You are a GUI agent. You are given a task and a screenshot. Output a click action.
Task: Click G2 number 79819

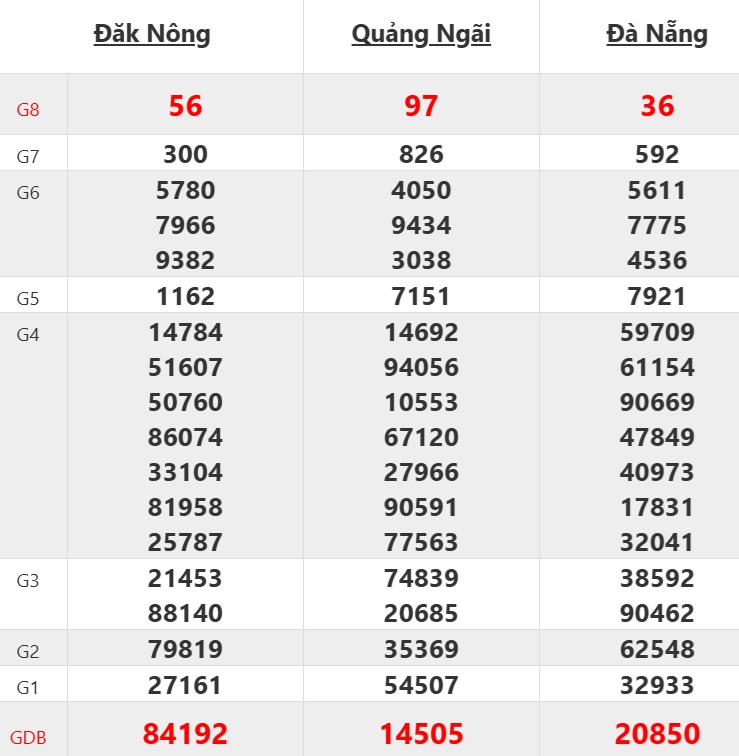click(x=186, y=649)
